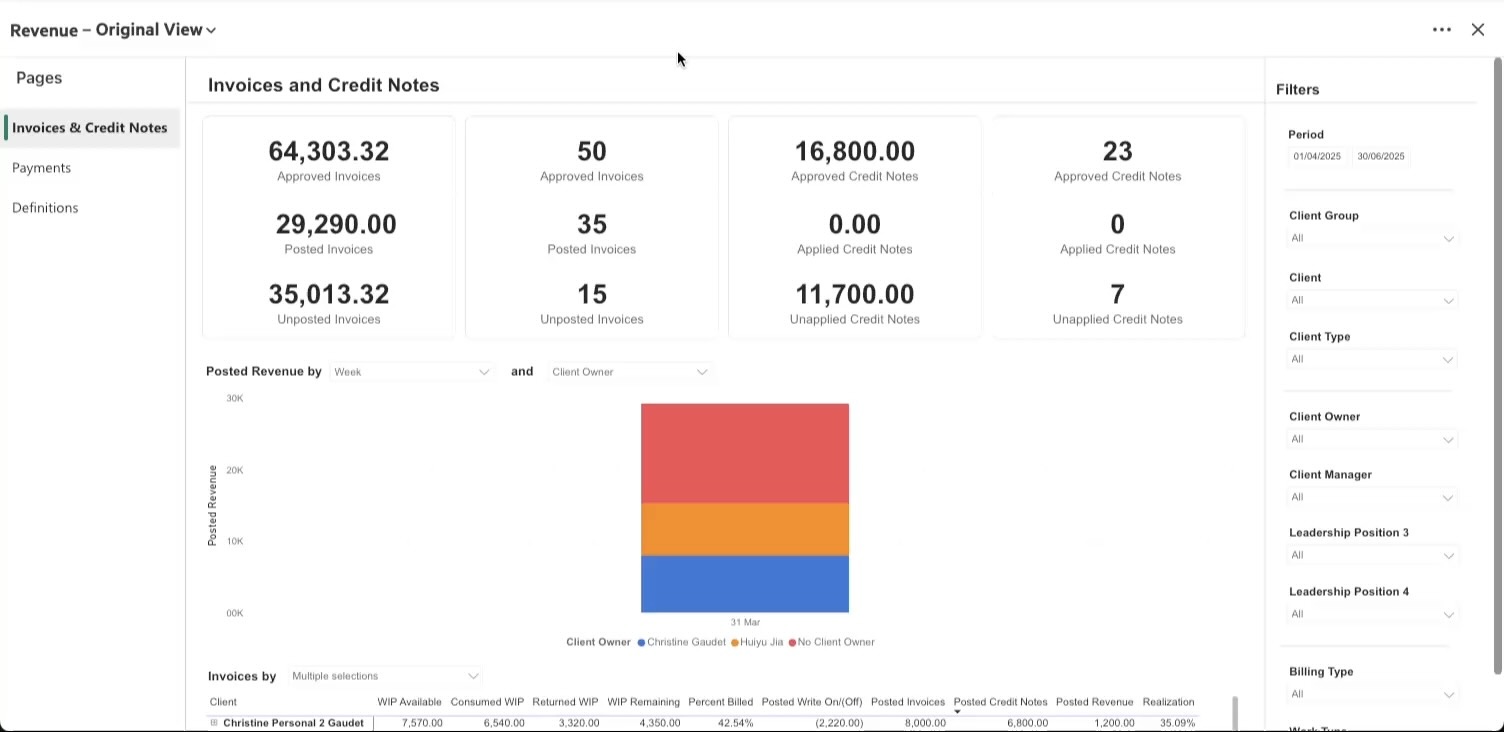Open the more options ellipsis menu

point(1441,29)
